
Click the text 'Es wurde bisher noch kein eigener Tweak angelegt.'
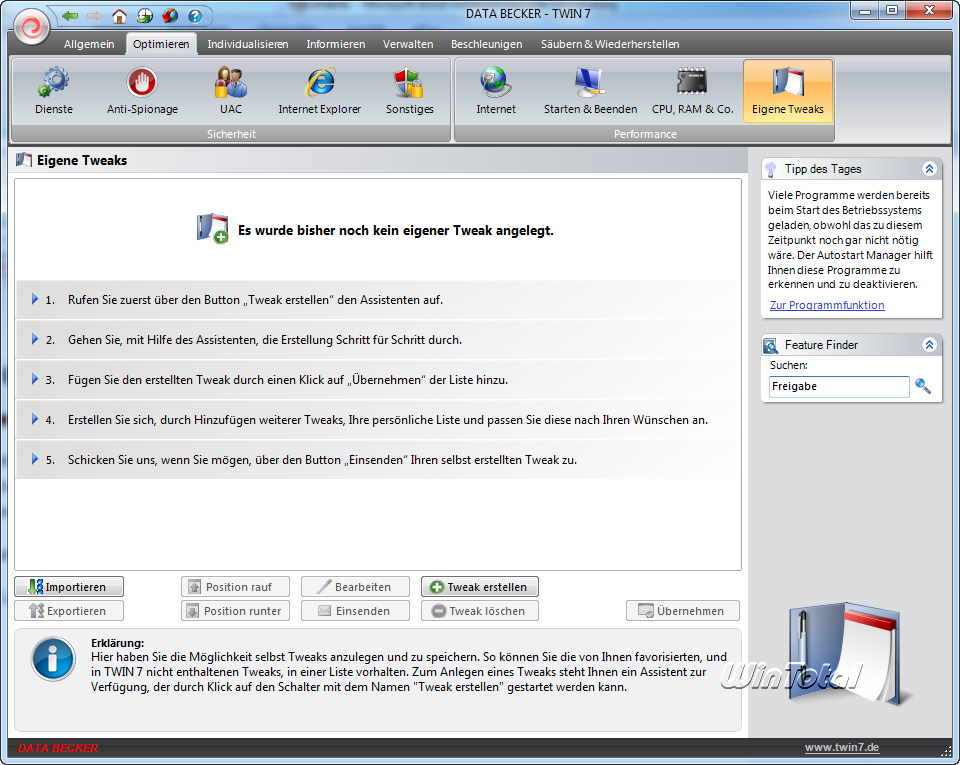(x=396, y=231)
